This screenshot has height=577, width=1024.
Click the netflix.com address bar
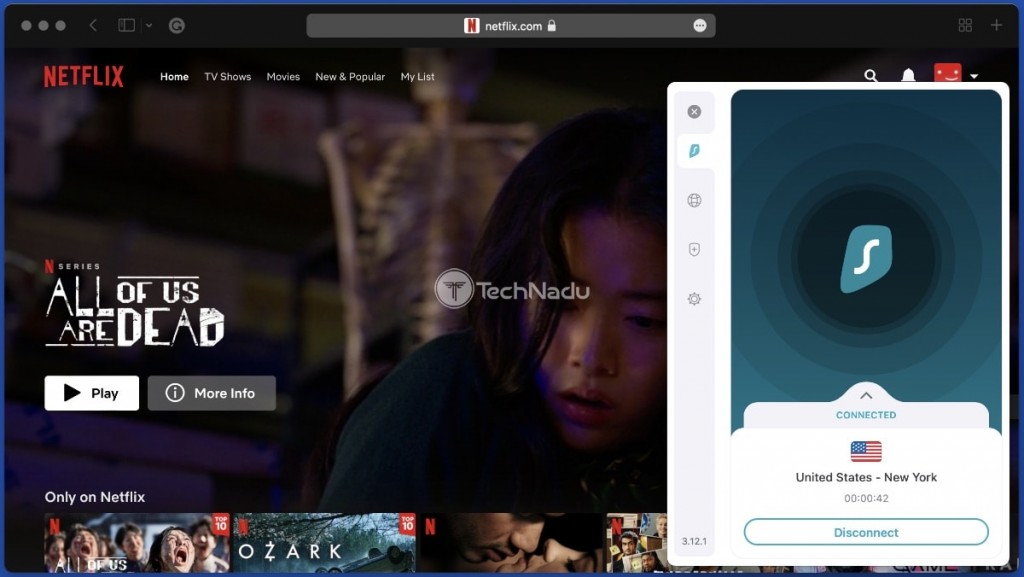[511, 25]
